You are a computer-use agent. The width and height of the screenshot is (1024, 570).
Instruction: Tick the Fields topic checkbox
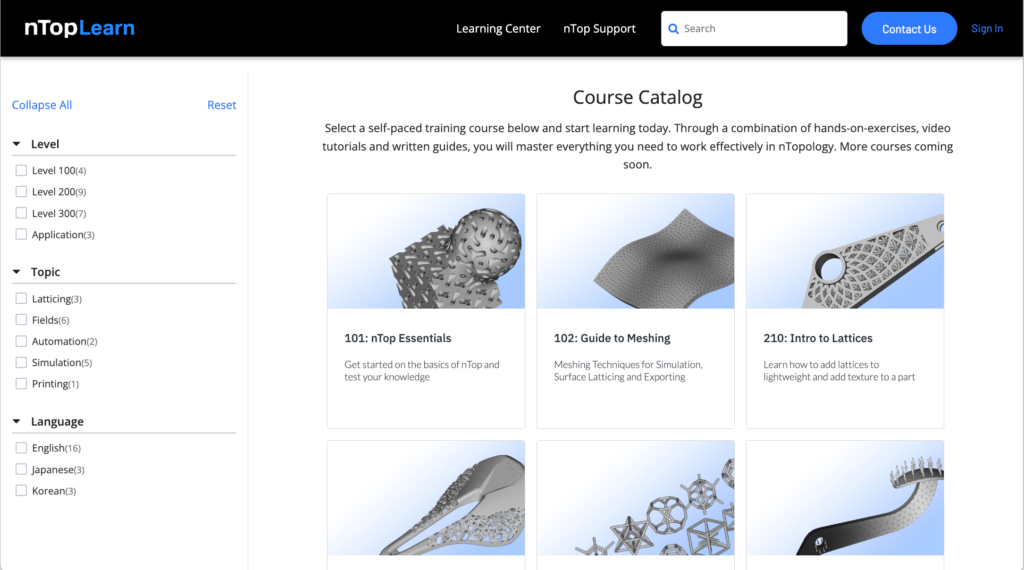21,320
